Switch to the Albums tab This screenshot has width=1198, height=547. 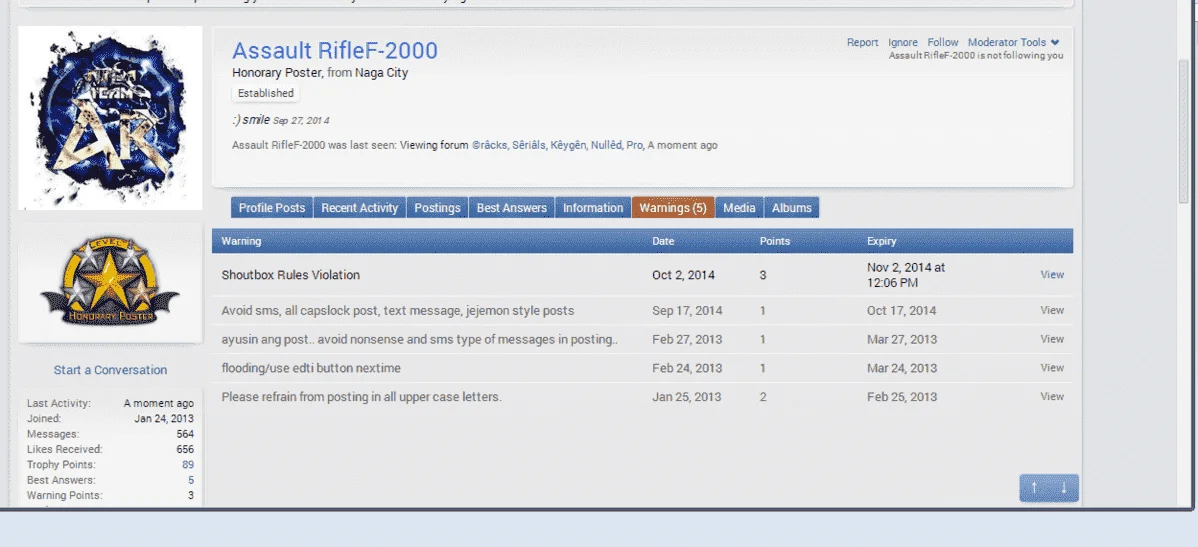[x=792, y=208]
